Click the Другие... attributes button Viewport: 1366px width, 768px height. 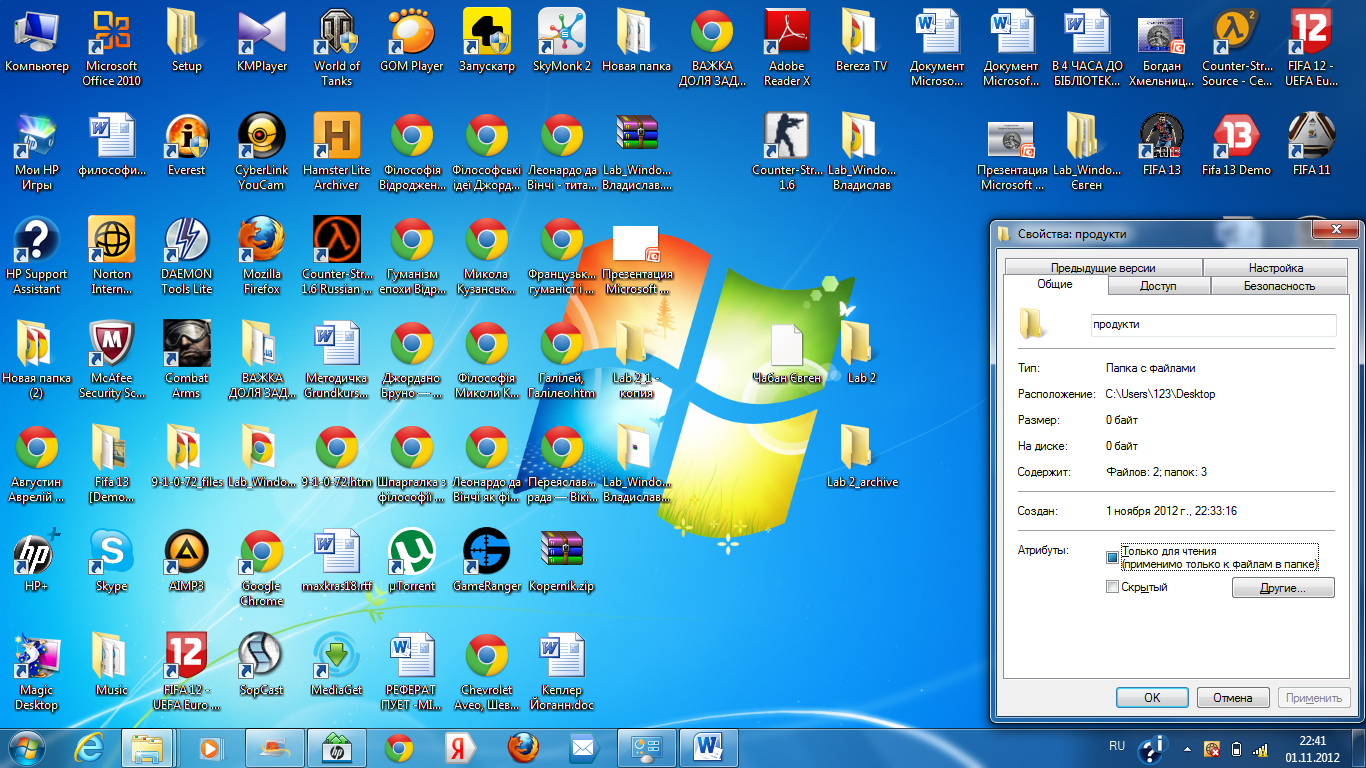1283,588
